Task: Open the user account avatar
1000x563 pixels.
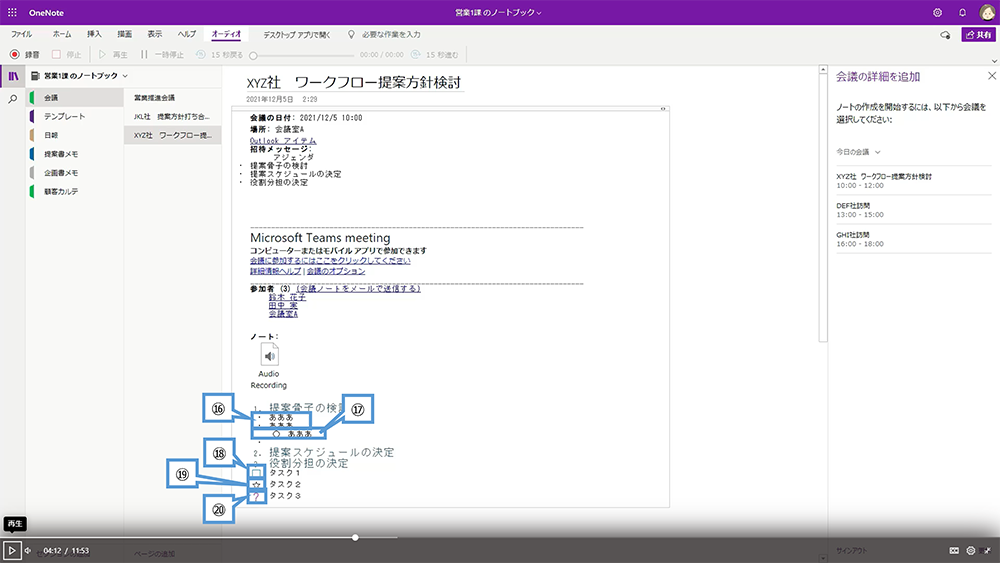Action: 987,12
